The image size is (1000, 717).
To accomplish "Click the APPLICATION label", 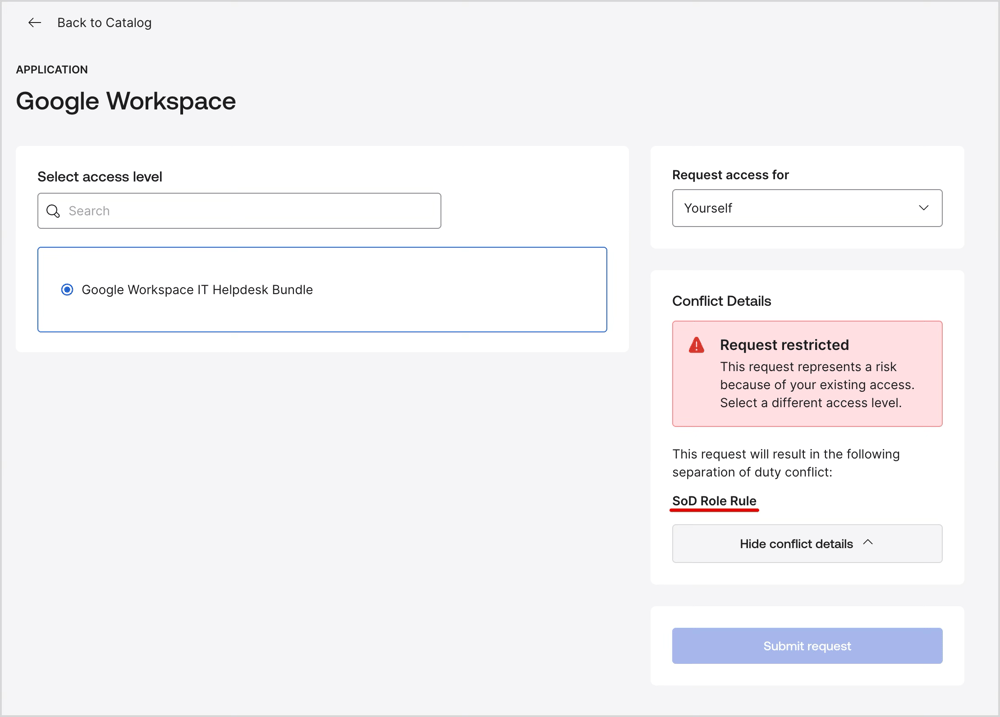I will pos(52,70).
